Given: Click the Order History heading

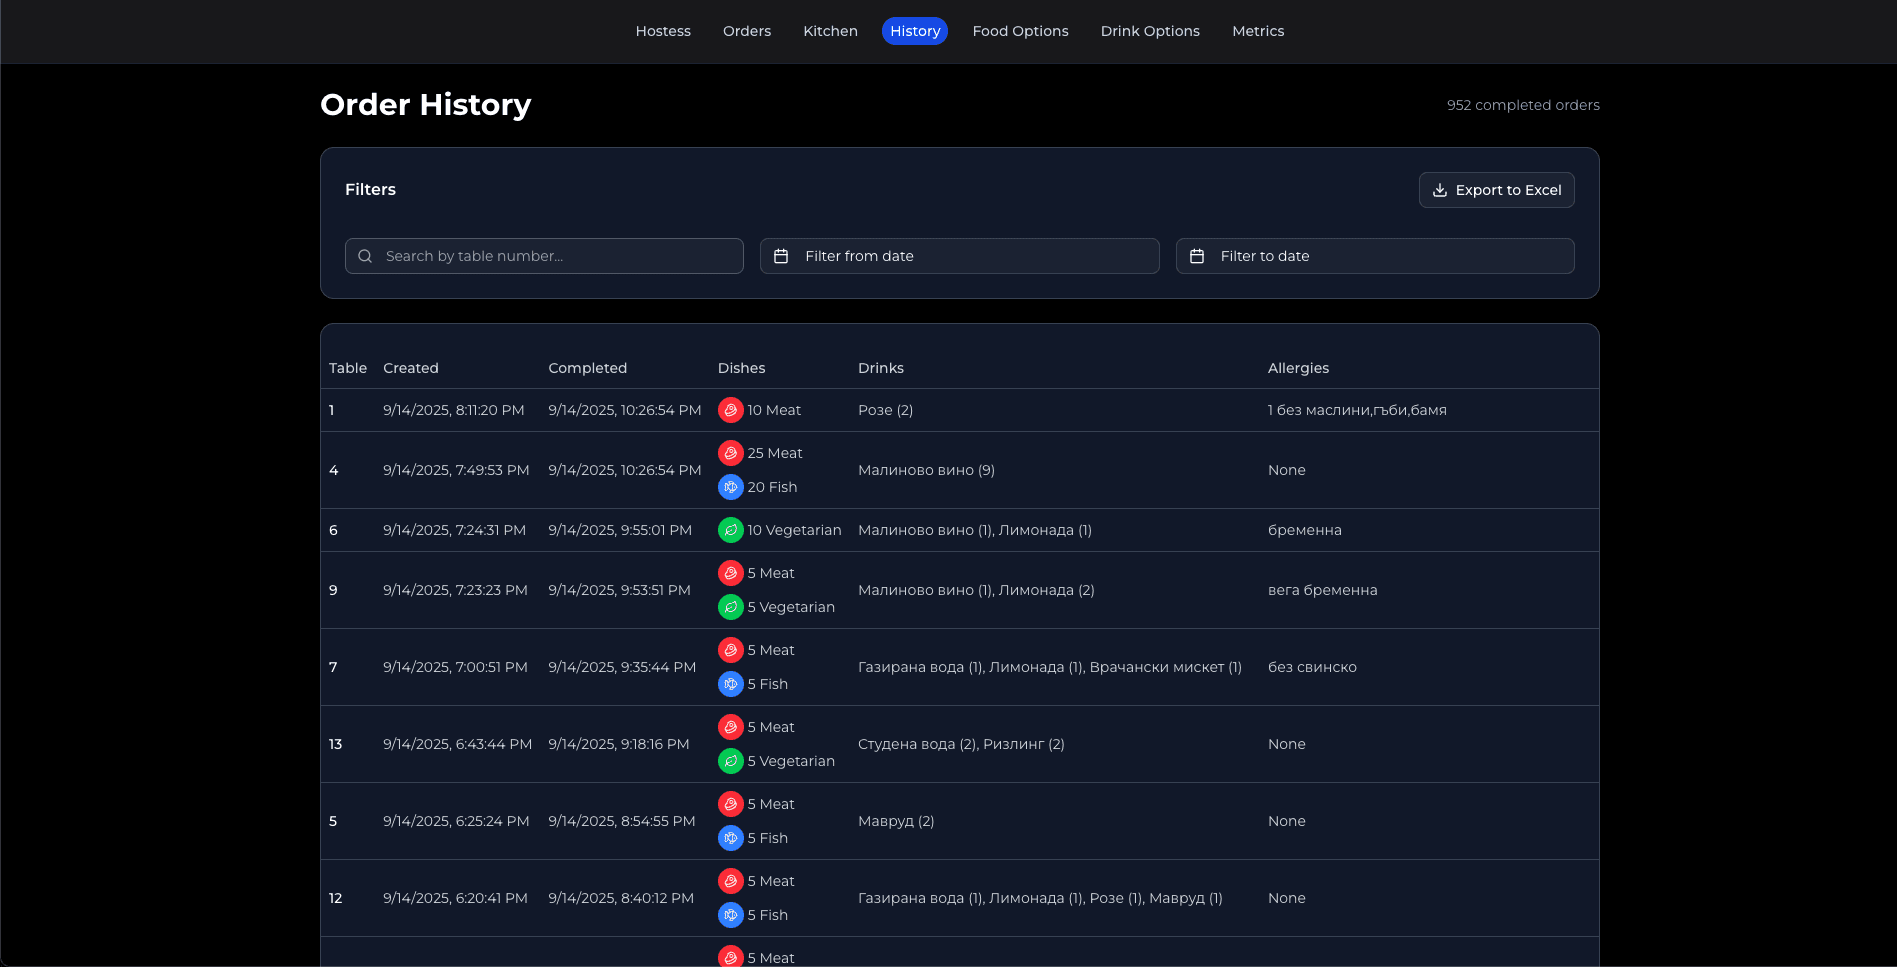Looking at the screenshot, I should point(426,105).
